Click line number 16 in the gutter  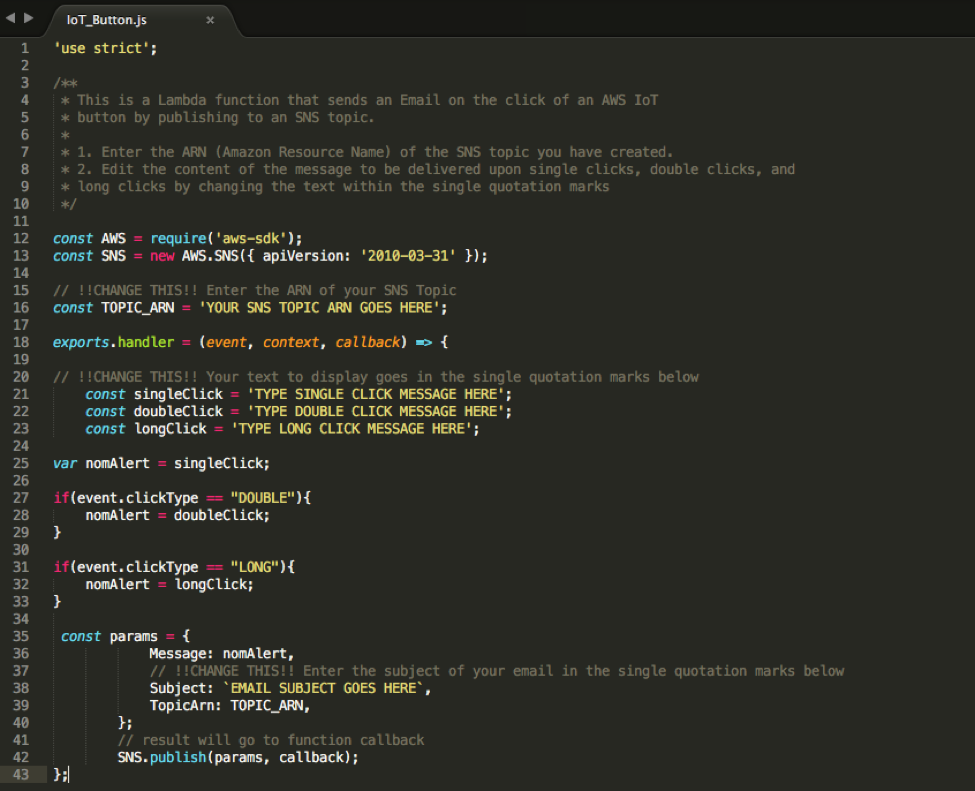tap(22, 307)
